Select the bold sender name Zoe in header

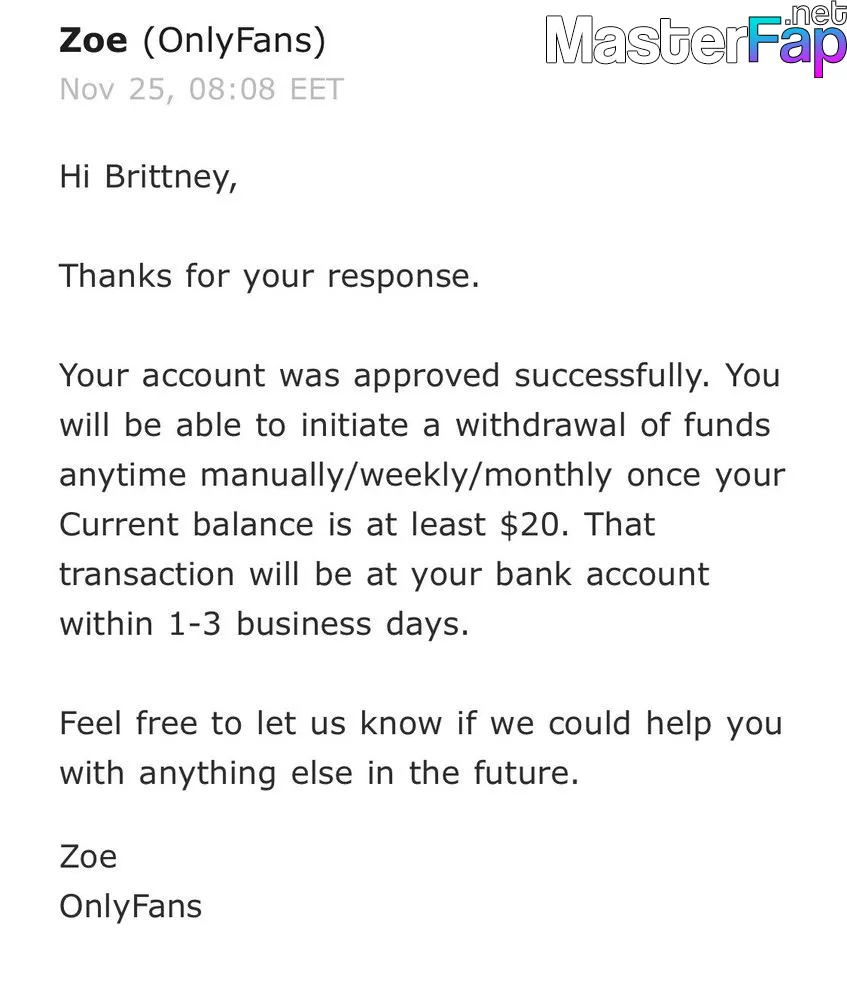93,40
